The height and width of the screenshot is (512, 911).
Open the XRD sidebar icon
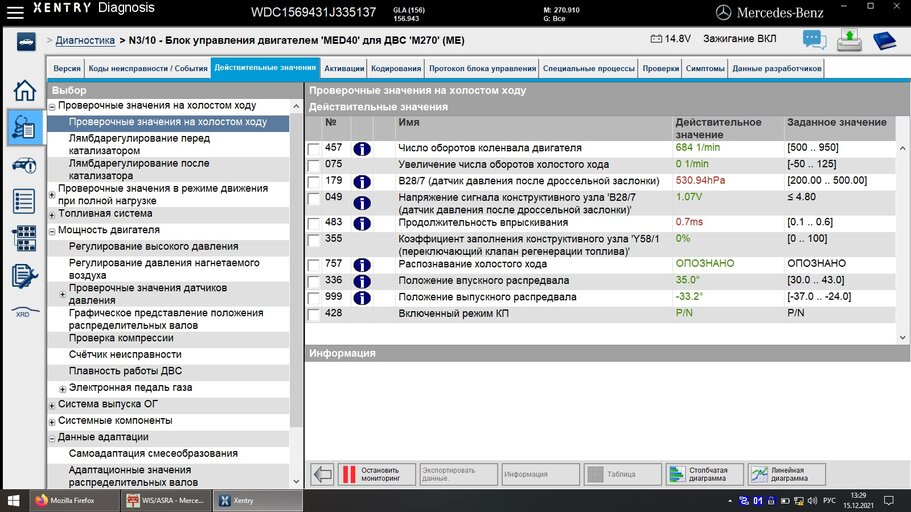(24, 313)
